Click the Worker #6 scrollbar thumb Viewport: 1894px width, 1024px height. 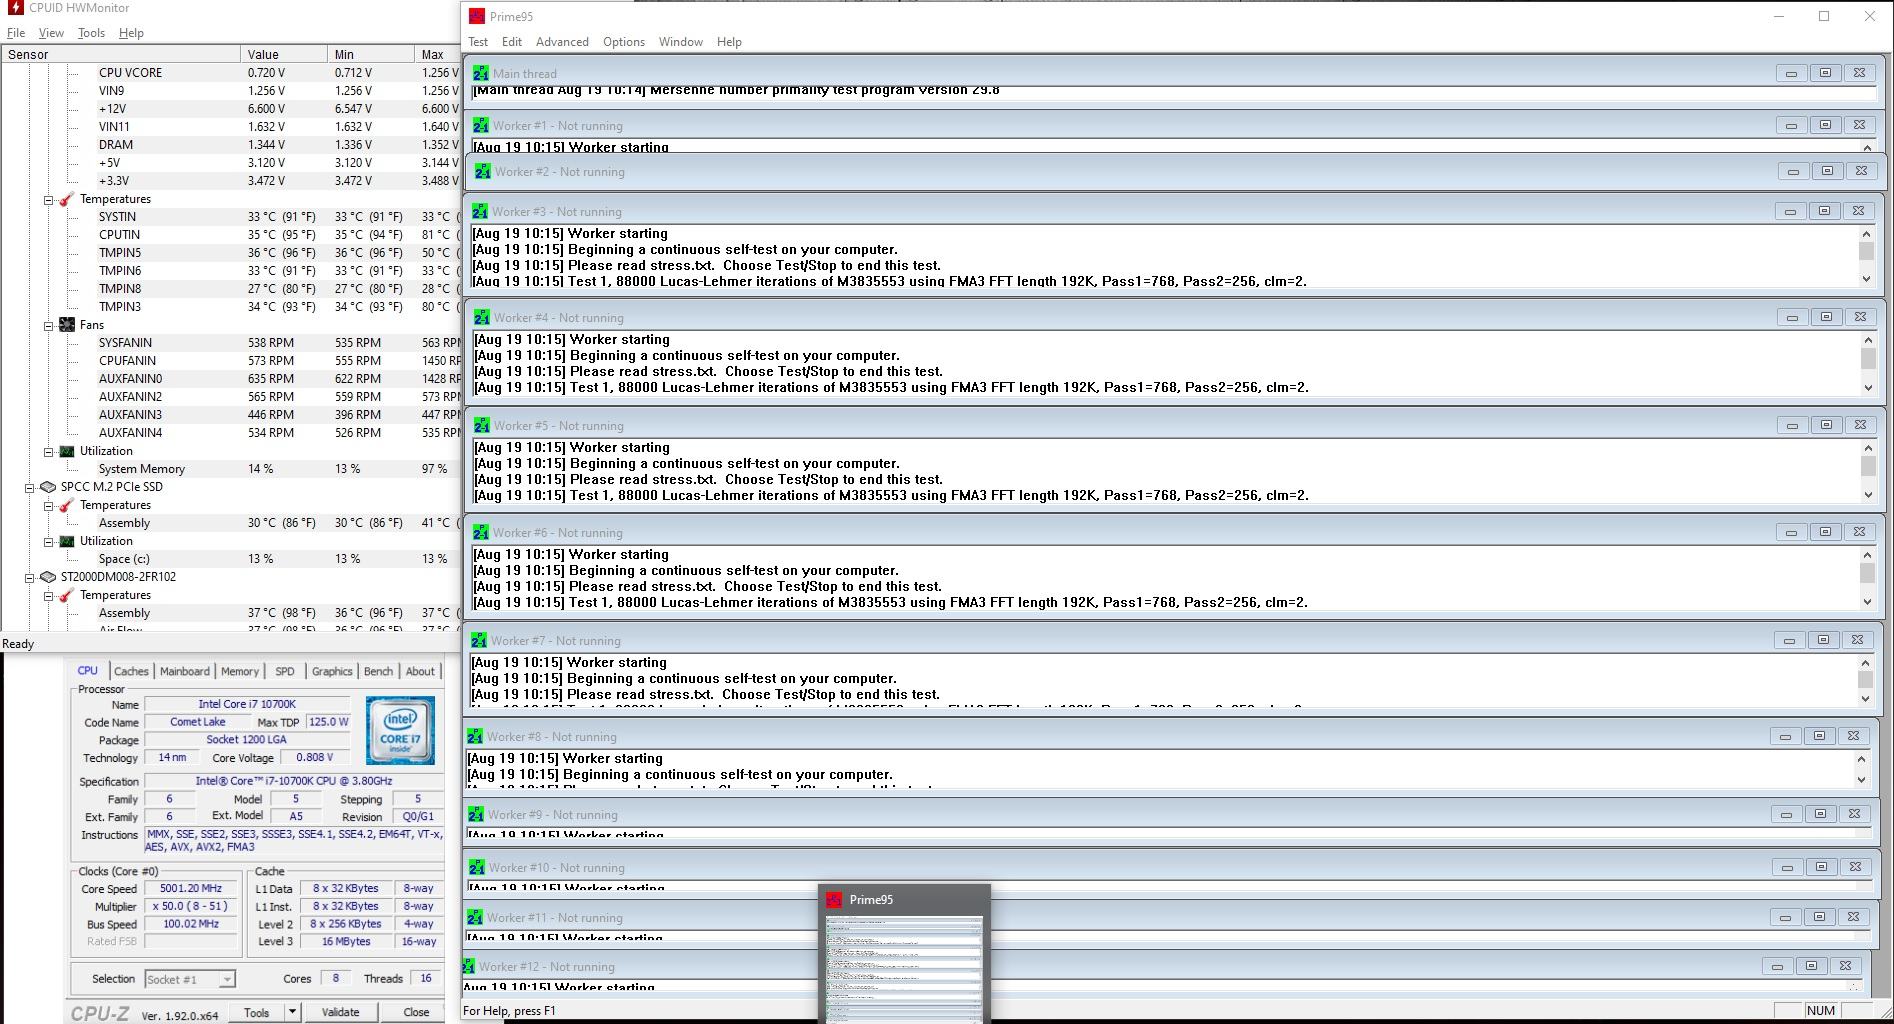coord(1867,573)
